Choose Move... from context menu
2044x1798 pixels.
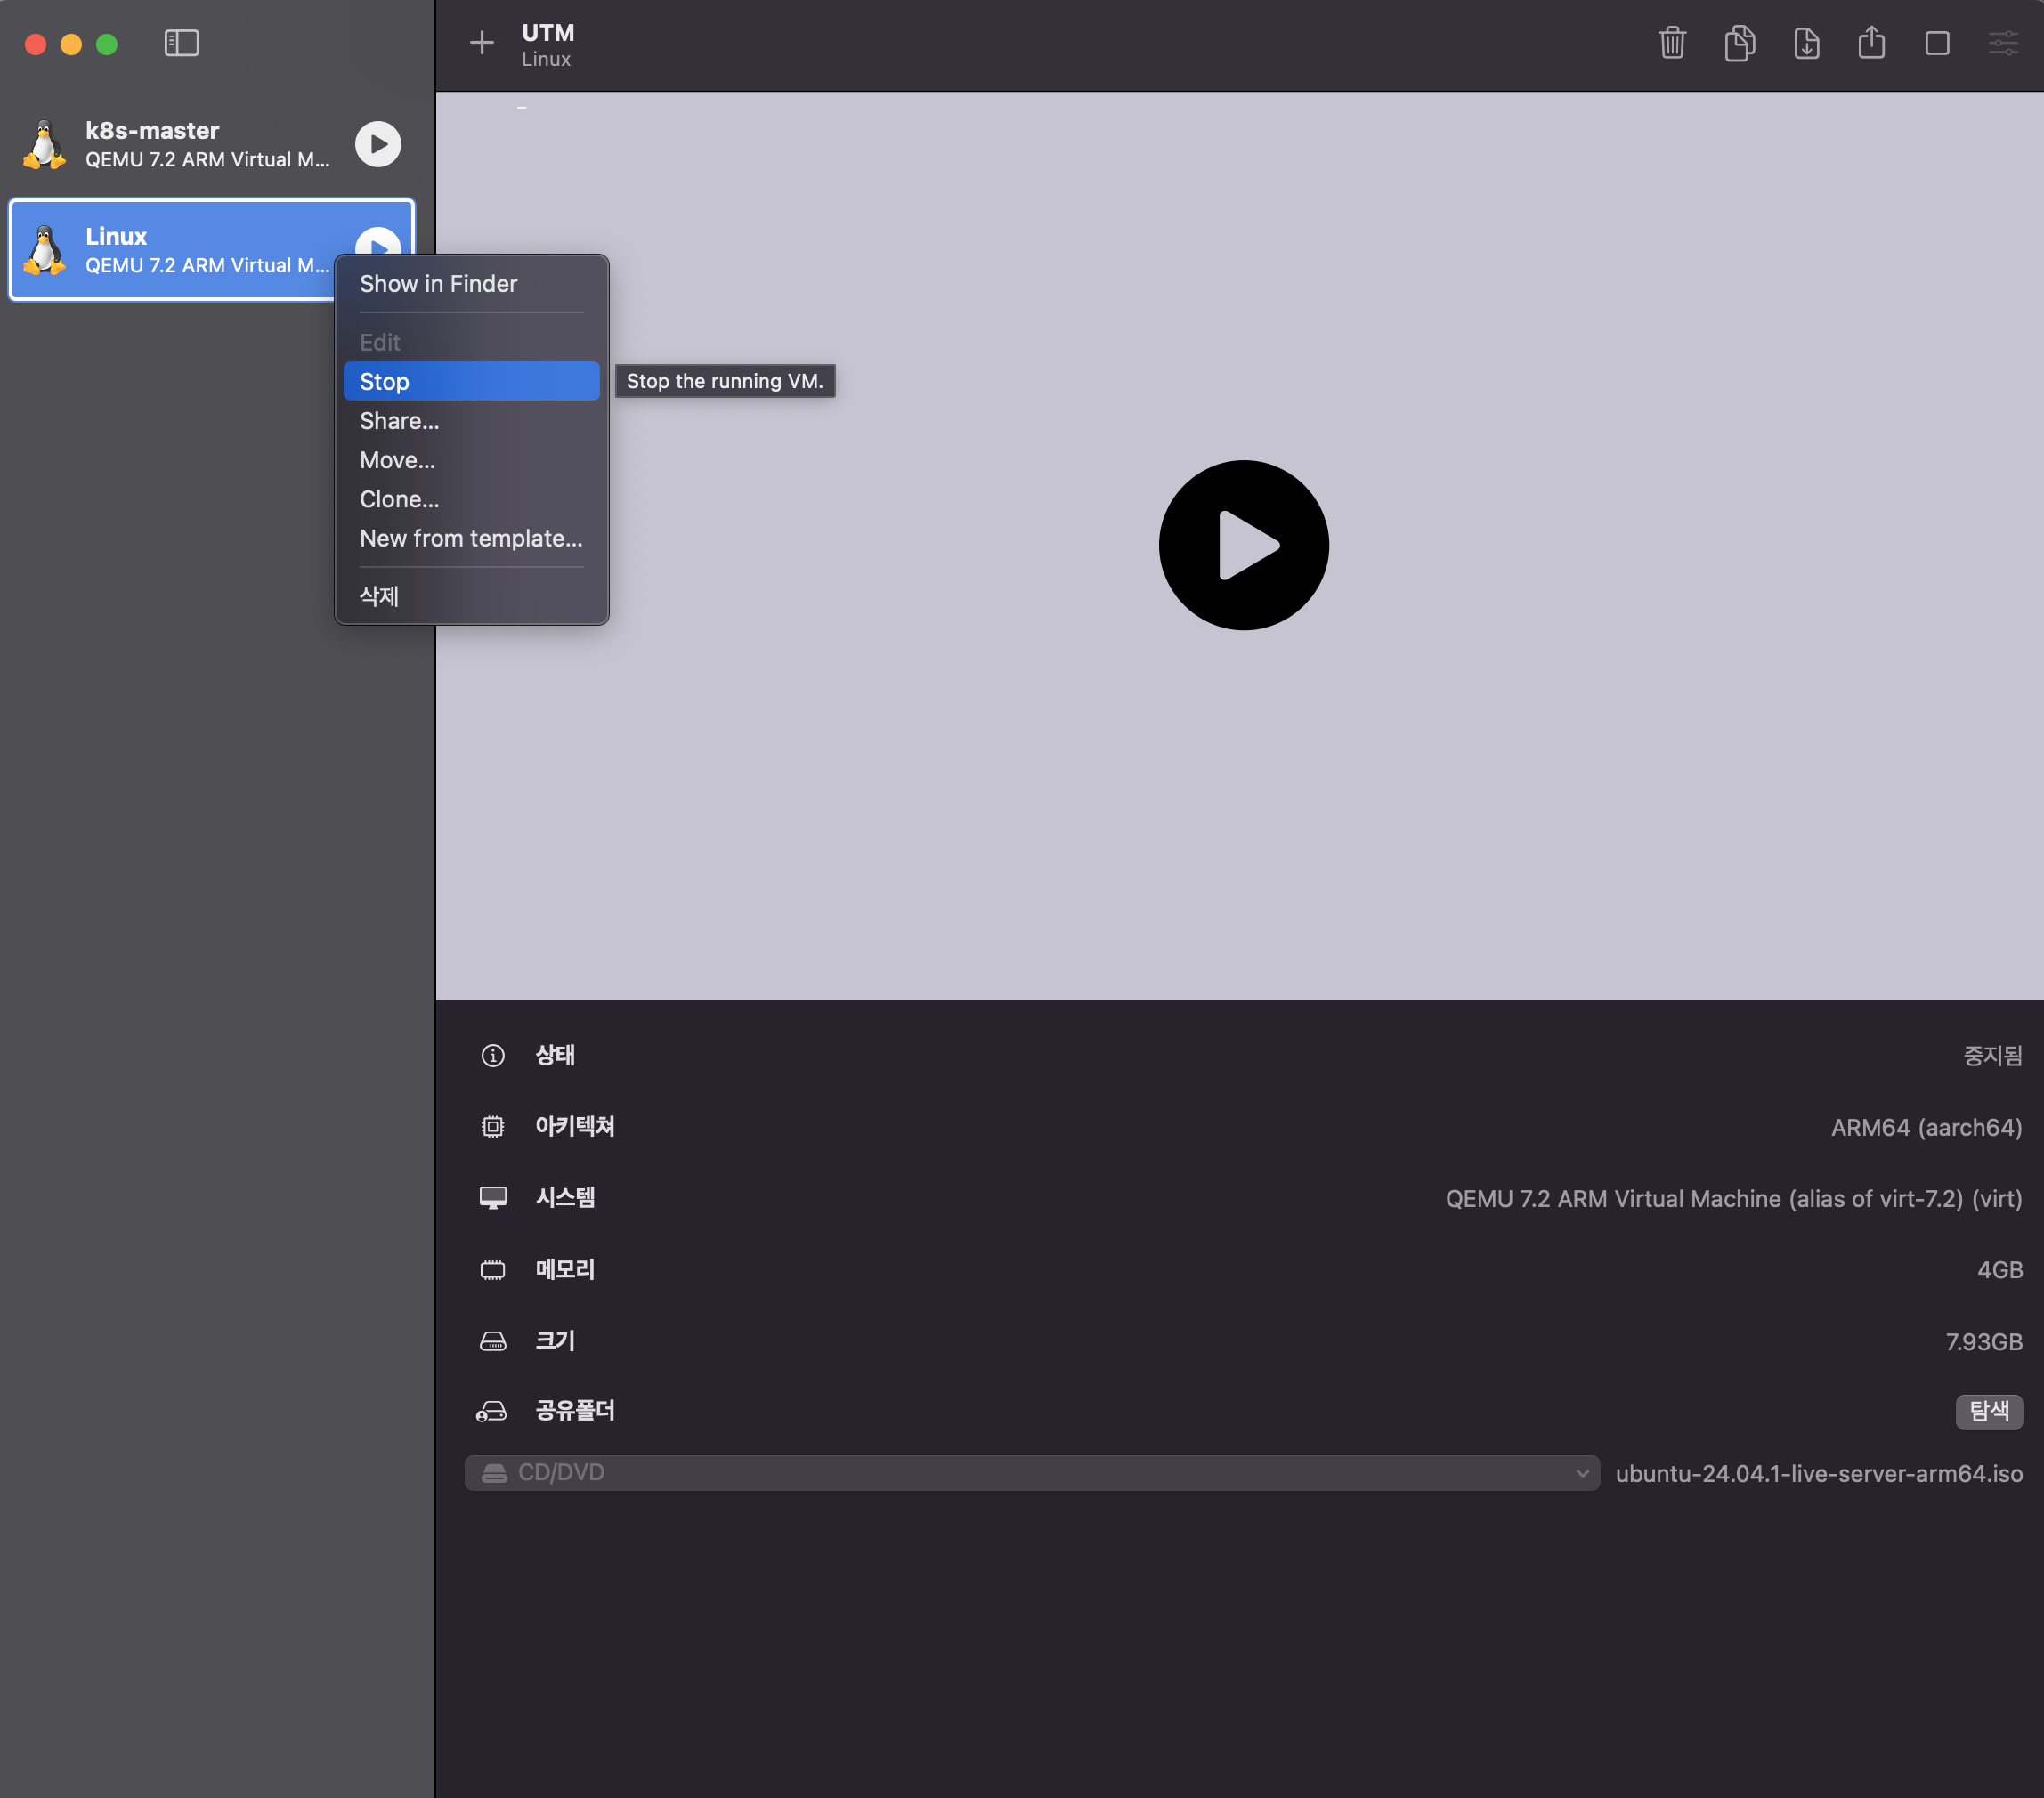398,460
